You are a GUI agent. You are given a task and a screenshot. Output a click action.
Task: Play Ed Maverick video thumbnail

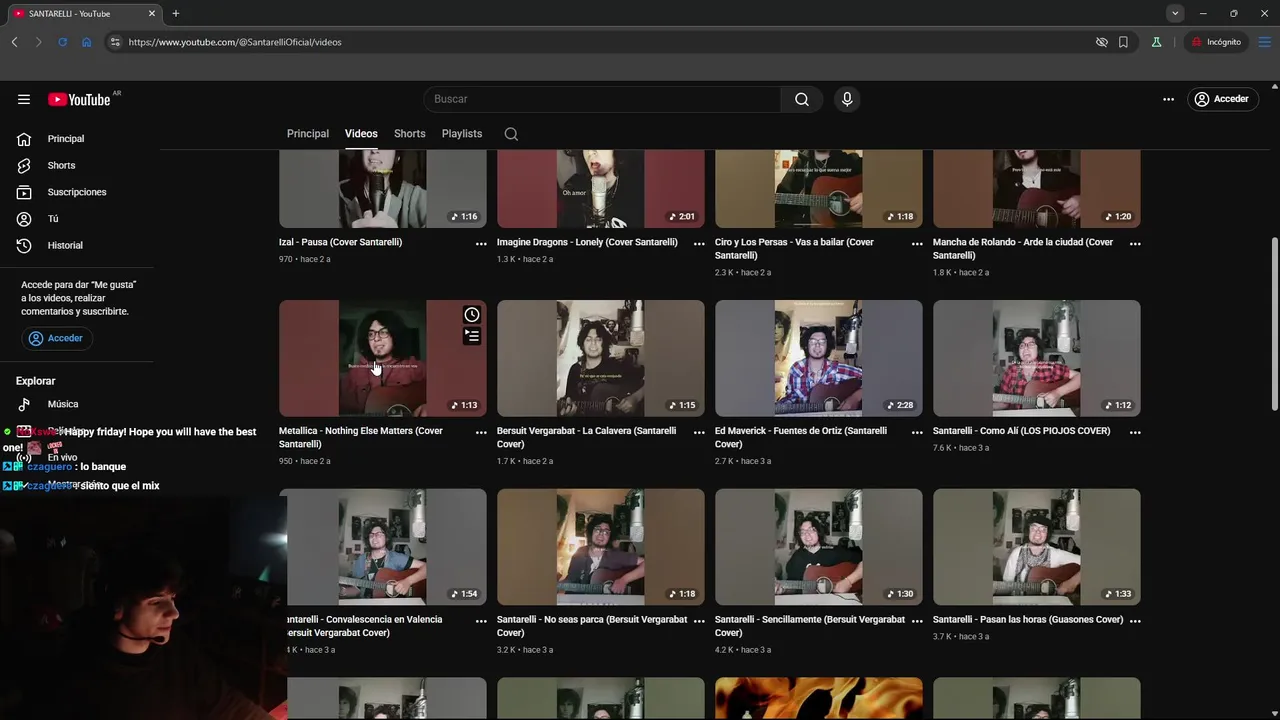(819, 358)
